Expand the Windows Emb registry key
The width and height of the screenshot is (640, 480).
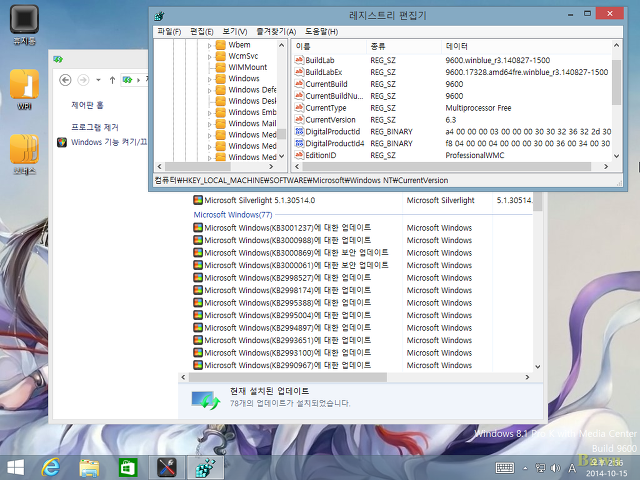tap(209, 113)
